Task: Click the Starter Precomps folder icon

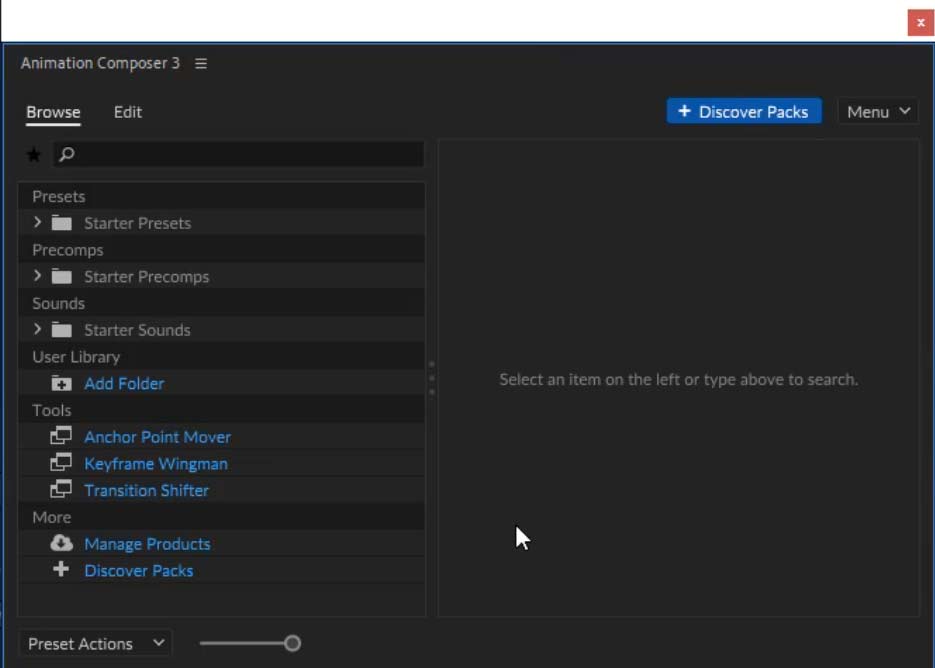Action: coord(61,277)
